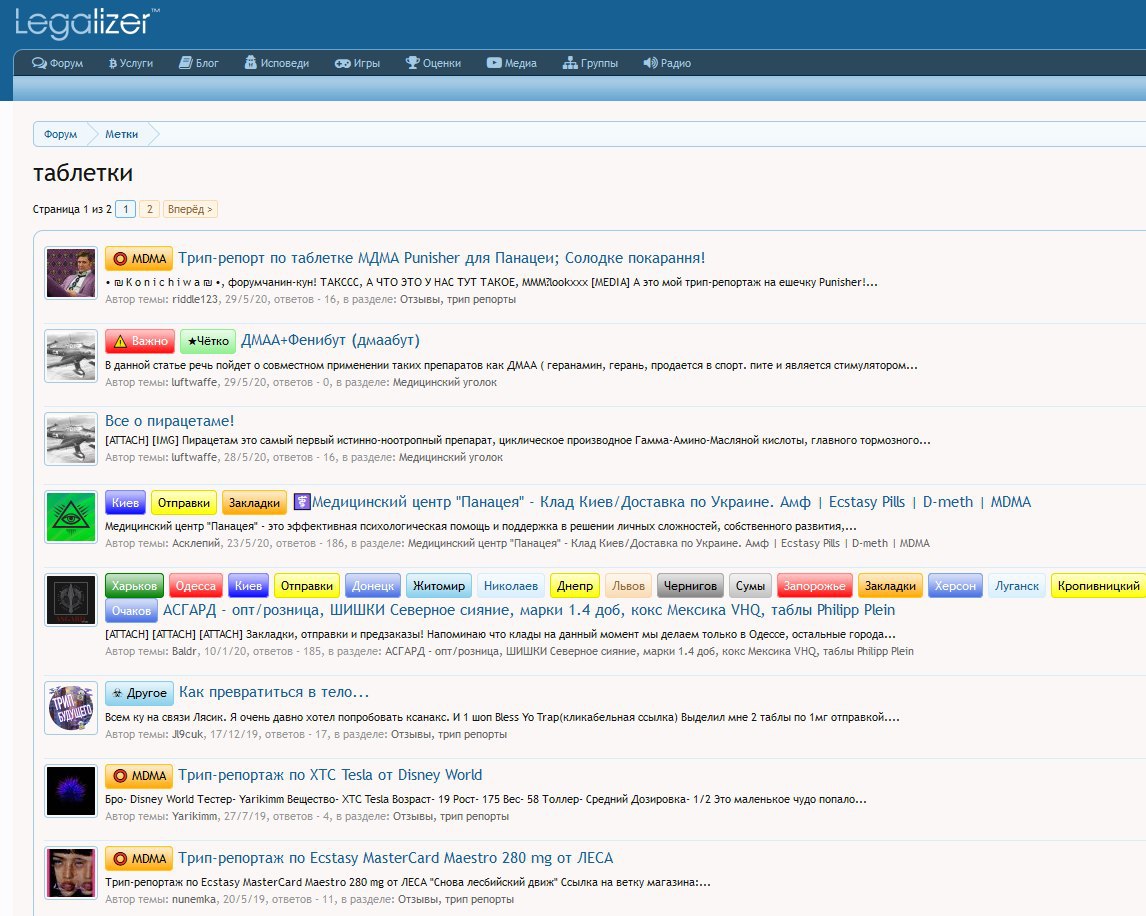
Task: Click author link Асклепий
Action: [x=196, y=544]
